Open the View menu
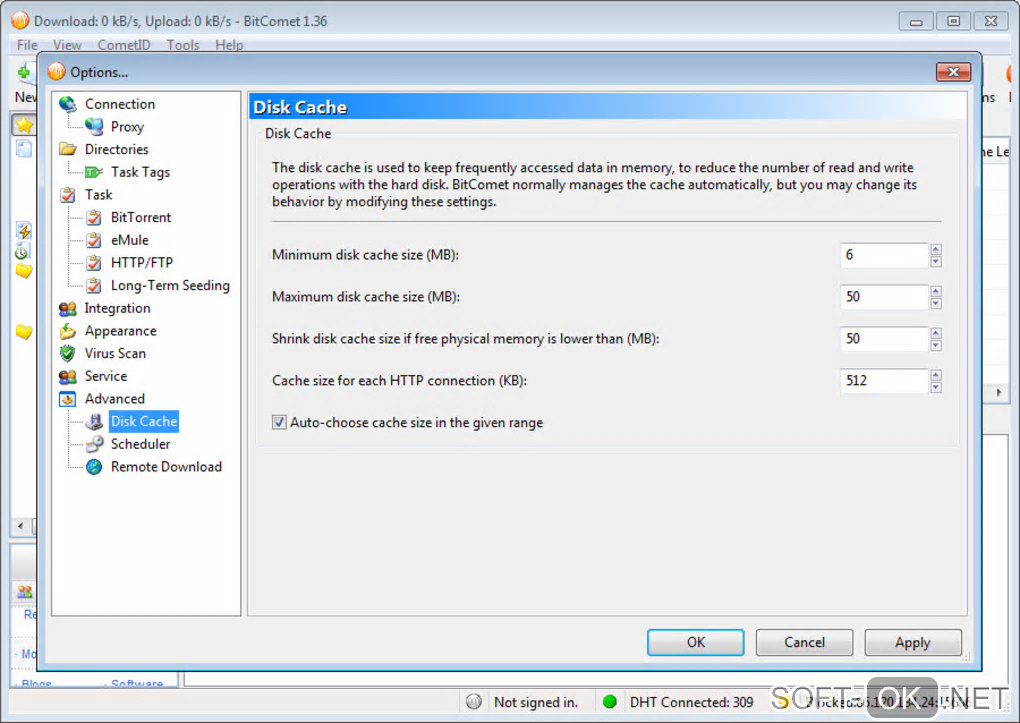 [x=67, y=45]
